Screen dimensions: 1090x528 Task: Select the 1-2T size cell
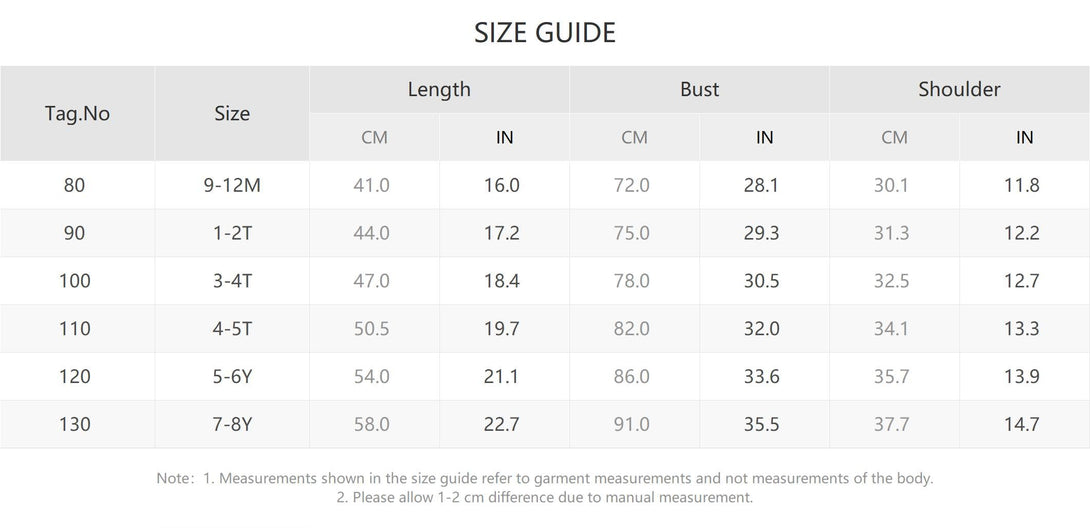232,233
